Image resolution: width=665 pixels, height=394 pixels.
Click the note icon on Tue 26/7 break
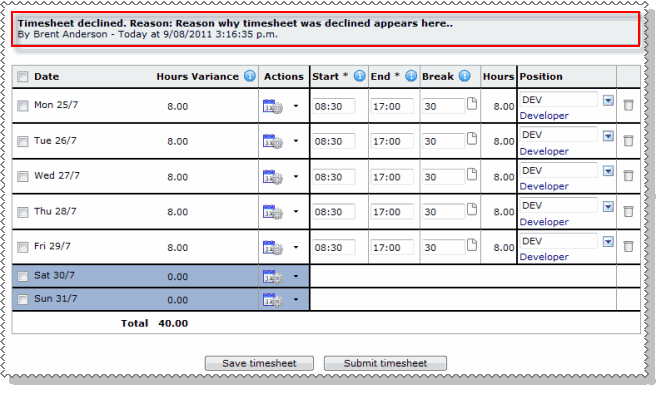[472, 138]
